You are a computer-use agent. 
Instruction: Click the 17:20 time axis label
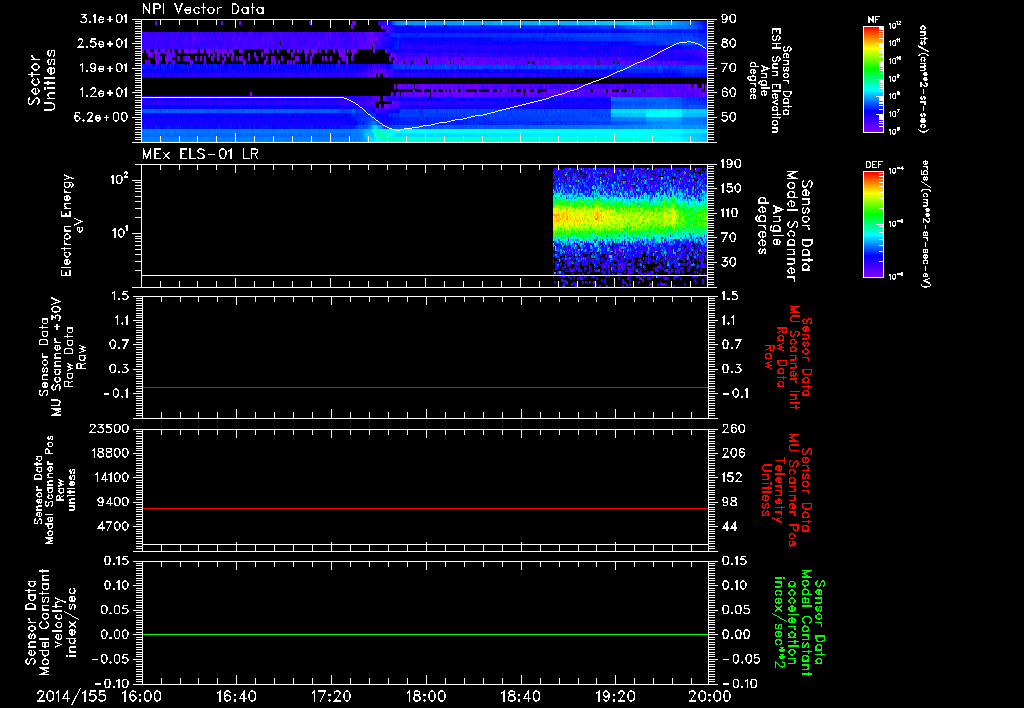[x=331, y=696]
